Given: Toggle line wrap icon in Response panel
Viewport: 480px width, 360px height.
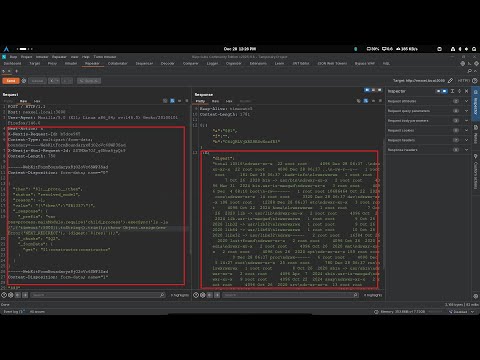Looking at the screenshot, I should pyautogui.click(x=366, y=101).
